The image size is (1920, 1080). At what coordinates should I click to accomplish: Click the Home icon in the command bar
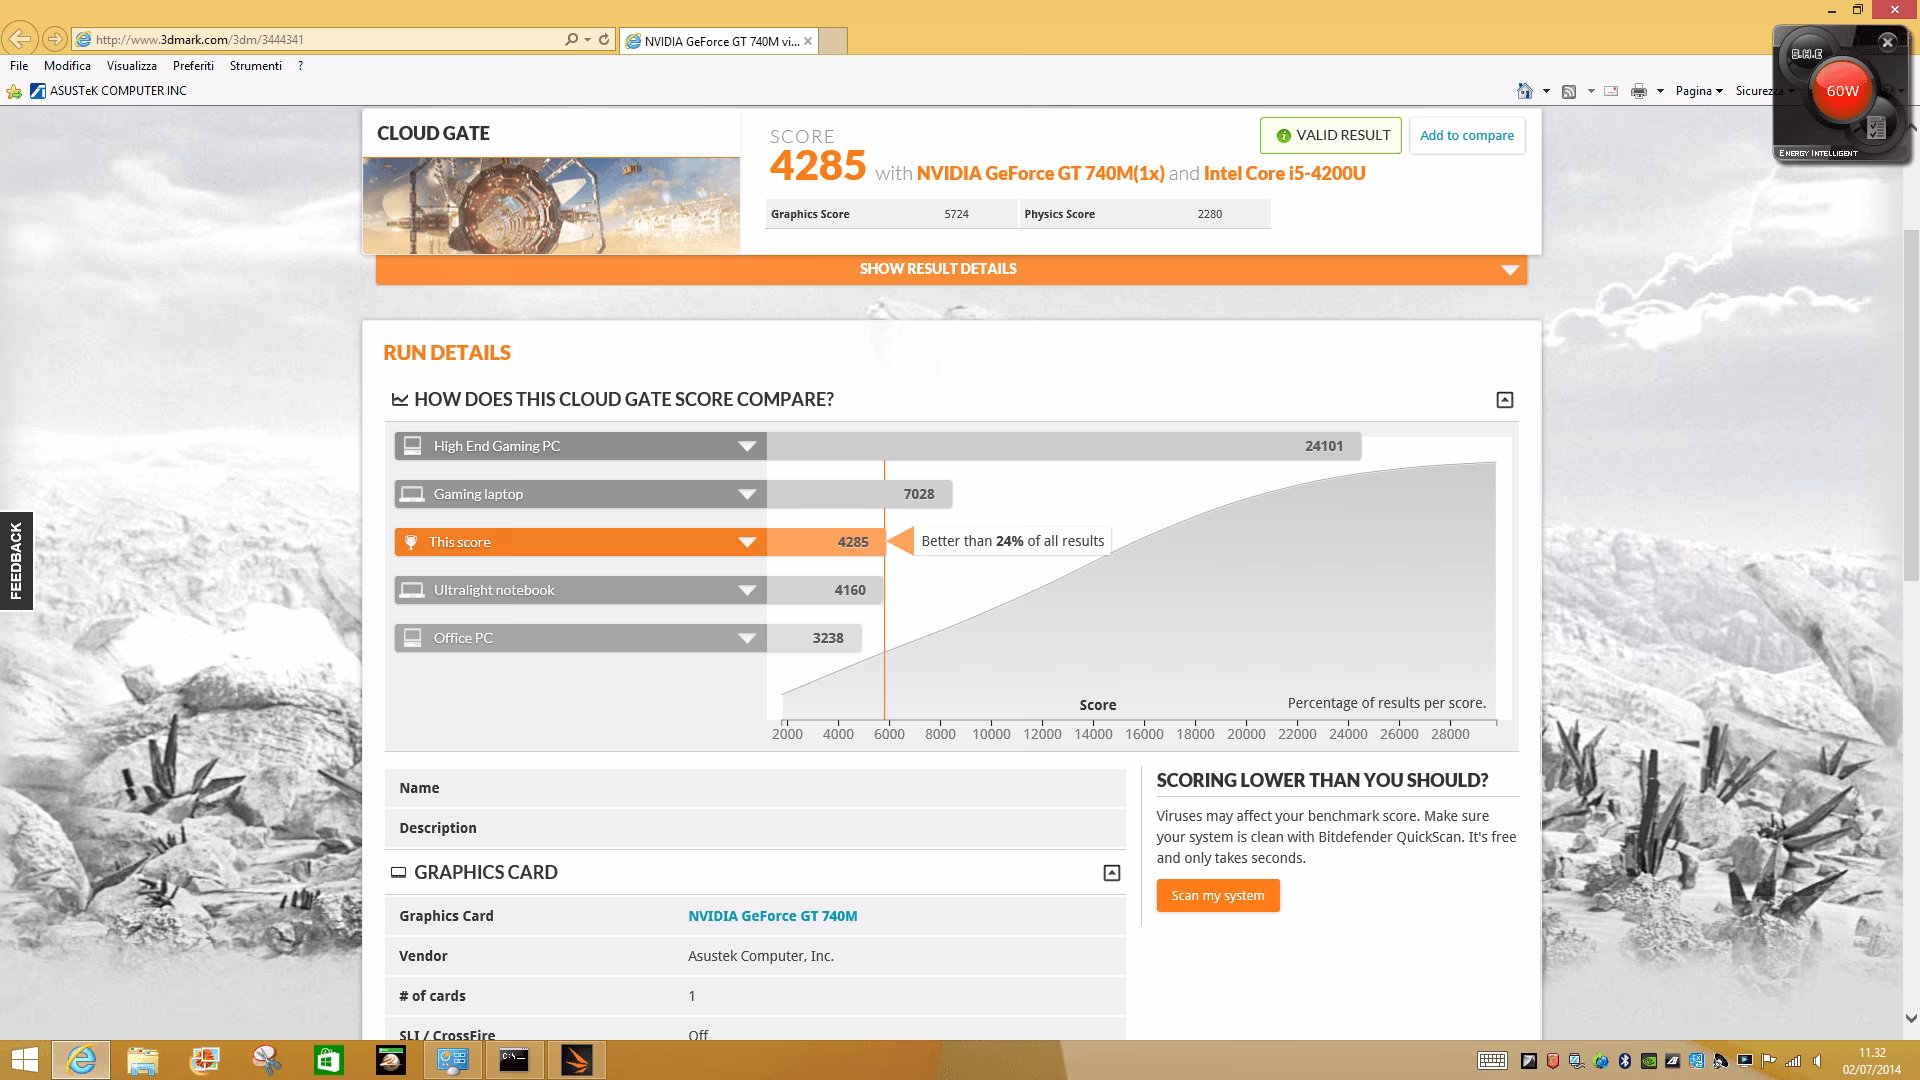pyautogui.click(x=1524, y=91)
